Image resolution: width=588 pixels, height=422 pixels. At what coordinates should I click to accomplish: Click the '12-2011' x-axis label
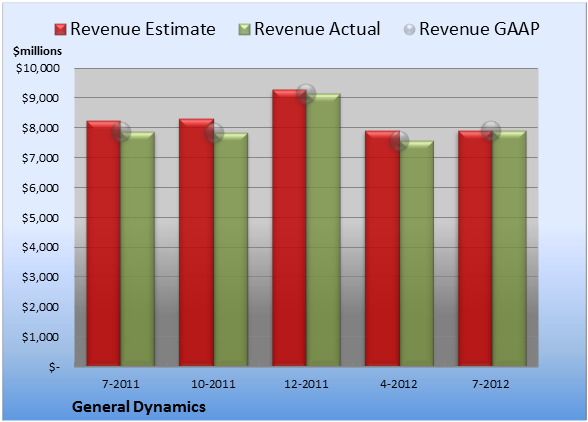point(306,384)
